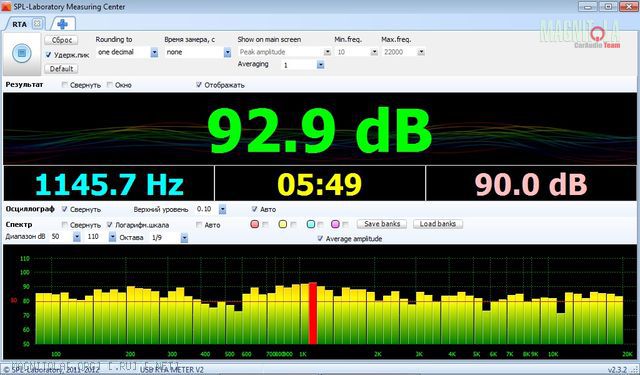Click the Осциллограф section label
640x375 pixels.
coord(30,209)
